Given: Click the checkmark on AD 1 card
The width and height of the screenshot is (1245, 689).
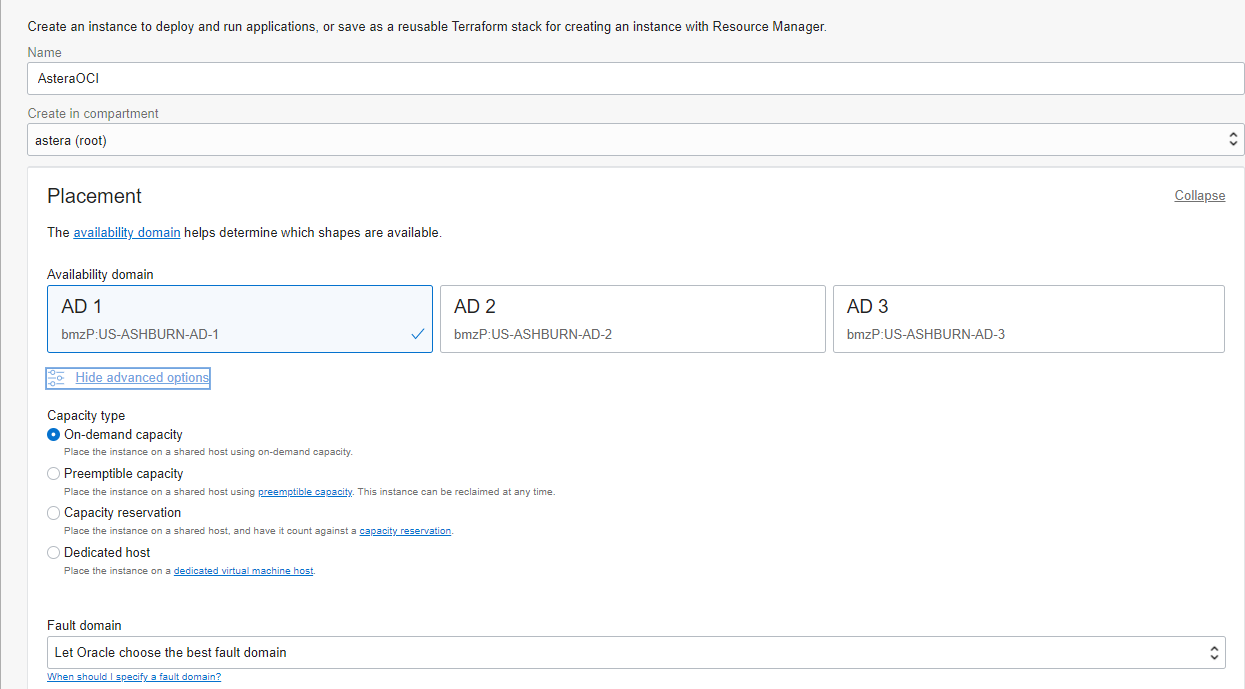Looking at the screenshot, I should 417,334.
